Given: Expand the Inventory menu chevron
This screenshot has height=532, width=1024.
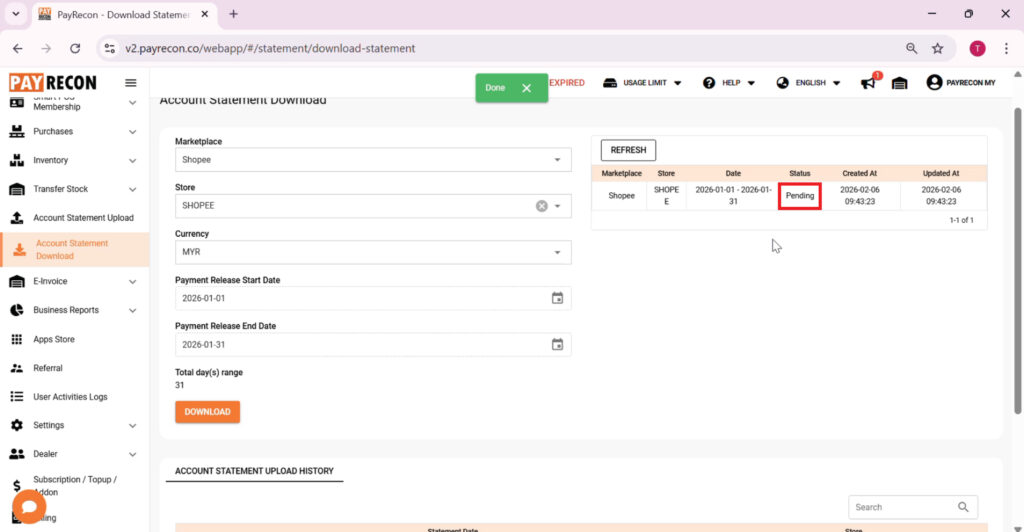Looking at the screenshot, I should 133,161.
